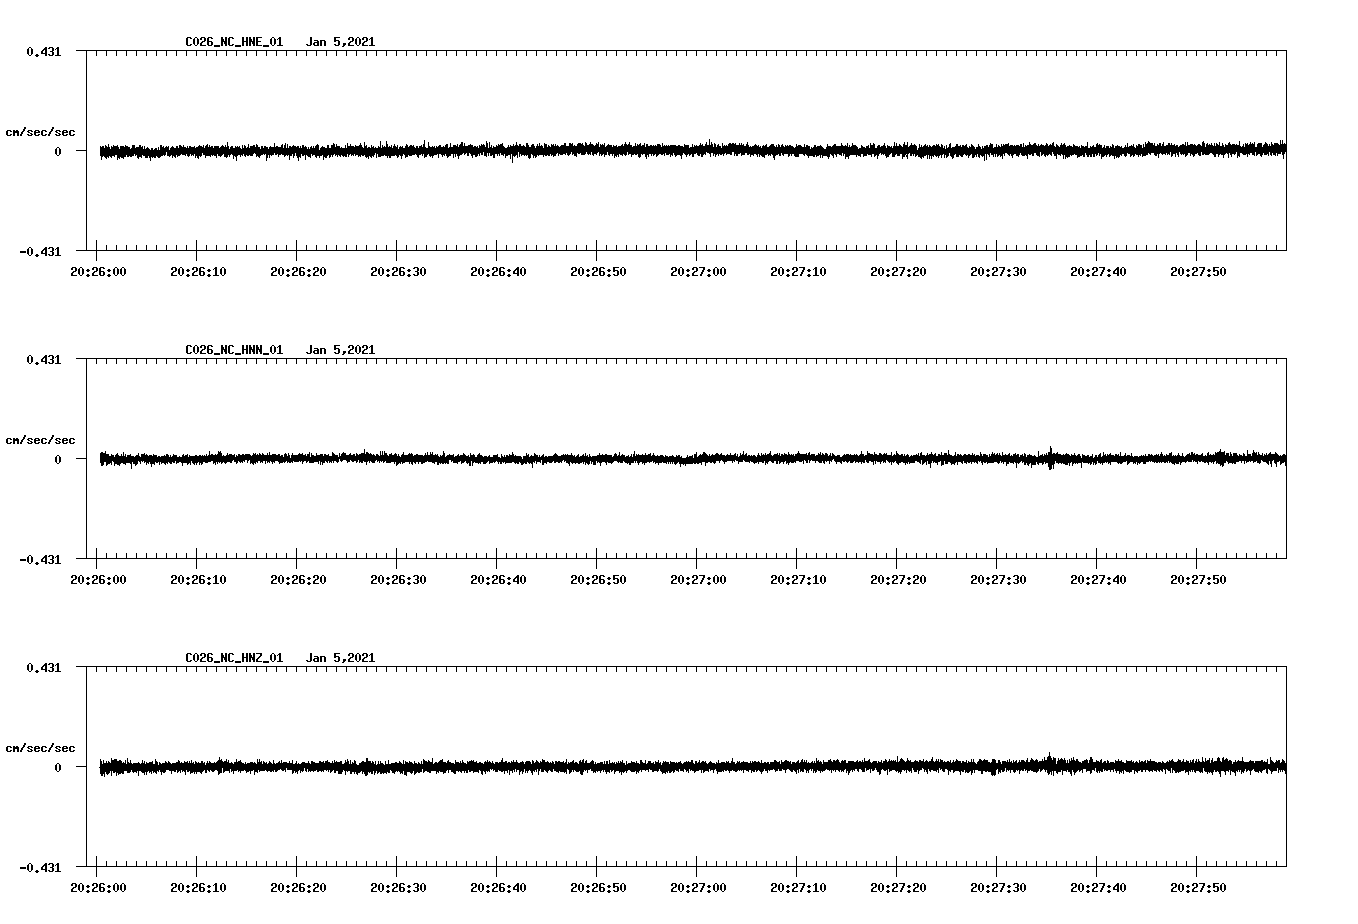1358x924 pixels.
Task: Select the C026_NC_HNE_01 channel label
Action: point(232,41)
